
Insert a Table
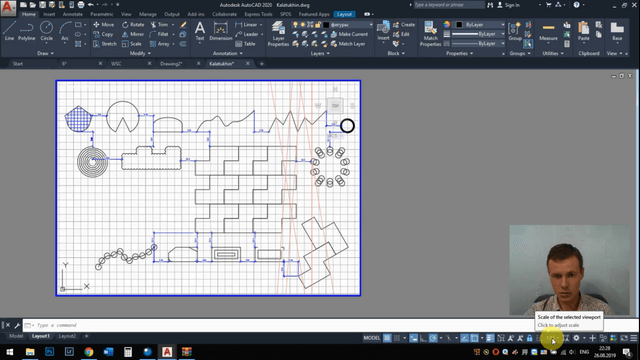point(245,44)
